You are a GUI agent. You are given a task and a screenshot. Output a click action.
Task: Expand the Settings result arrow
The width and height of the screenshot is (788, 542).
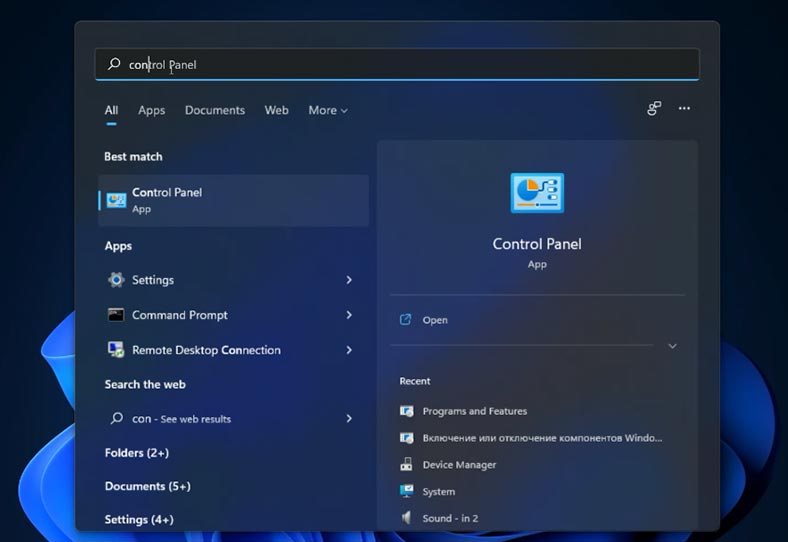point(349,280)
